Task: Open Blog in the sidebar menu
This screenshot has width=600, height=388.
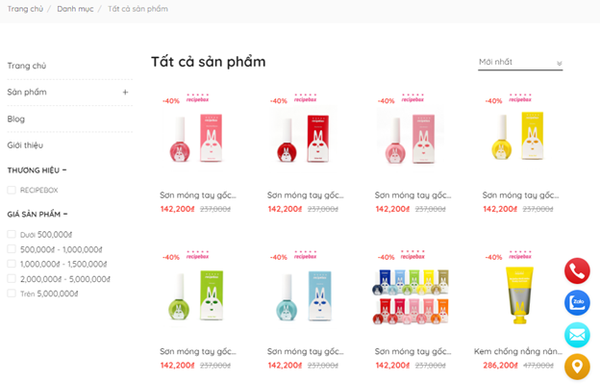Action: [16, 119]
